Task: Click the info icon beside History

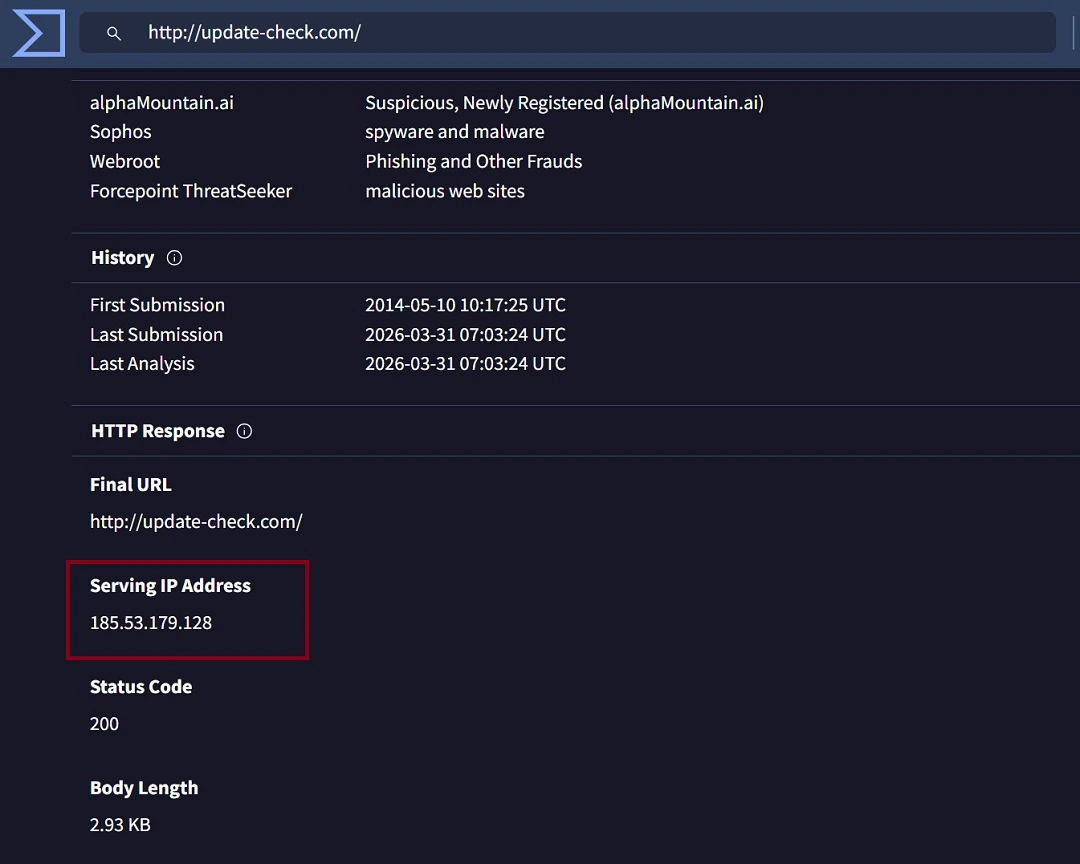Action: coord(174,258)
